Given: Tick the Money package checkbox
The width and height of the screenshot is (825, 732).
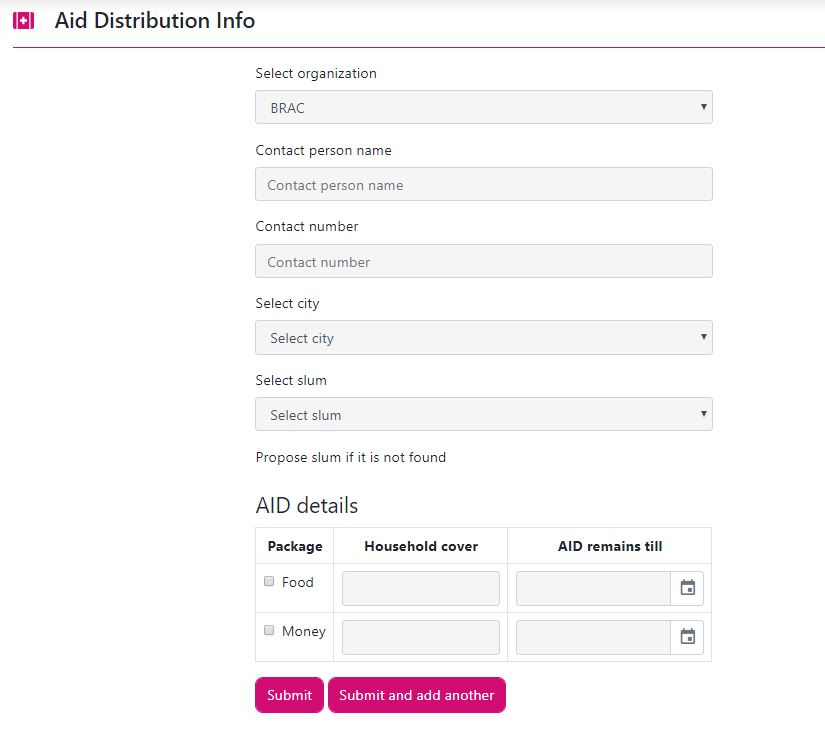Looking at the screenshot, I should coord(269,630).
